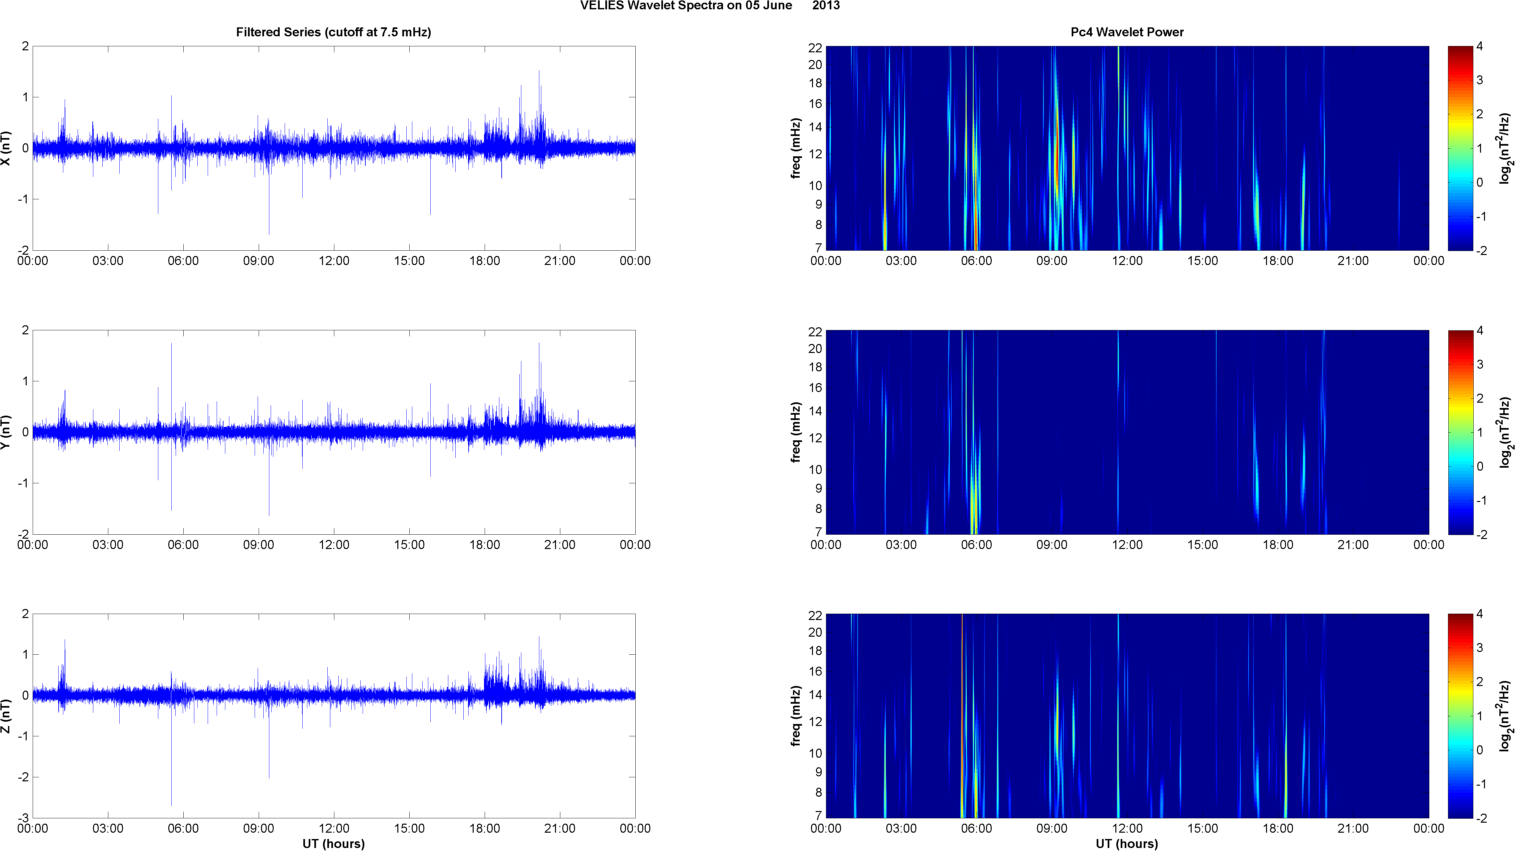The image size is (1515, 851).
Task: Click the top colorbar beside X wavelet
Action: [1460, 148]
